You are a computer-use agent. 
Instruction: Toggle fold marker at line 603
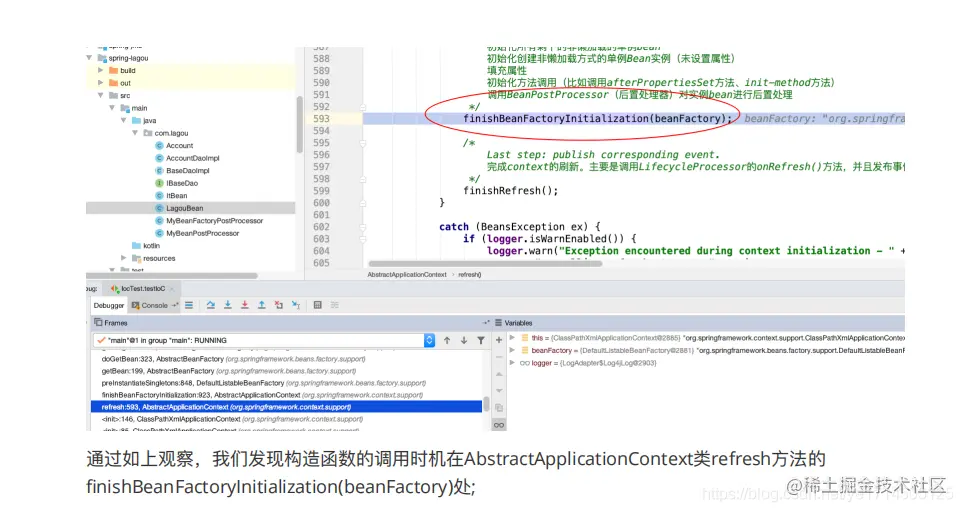pyautogui.click(x=363, y=239)
